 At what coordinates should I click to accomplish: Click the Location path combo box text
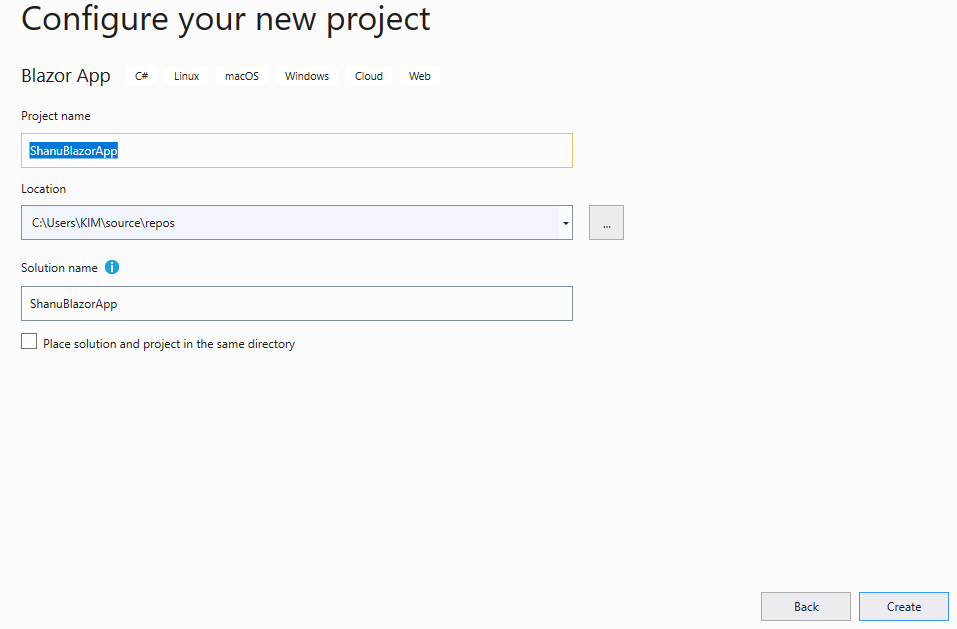pos(103,223)
